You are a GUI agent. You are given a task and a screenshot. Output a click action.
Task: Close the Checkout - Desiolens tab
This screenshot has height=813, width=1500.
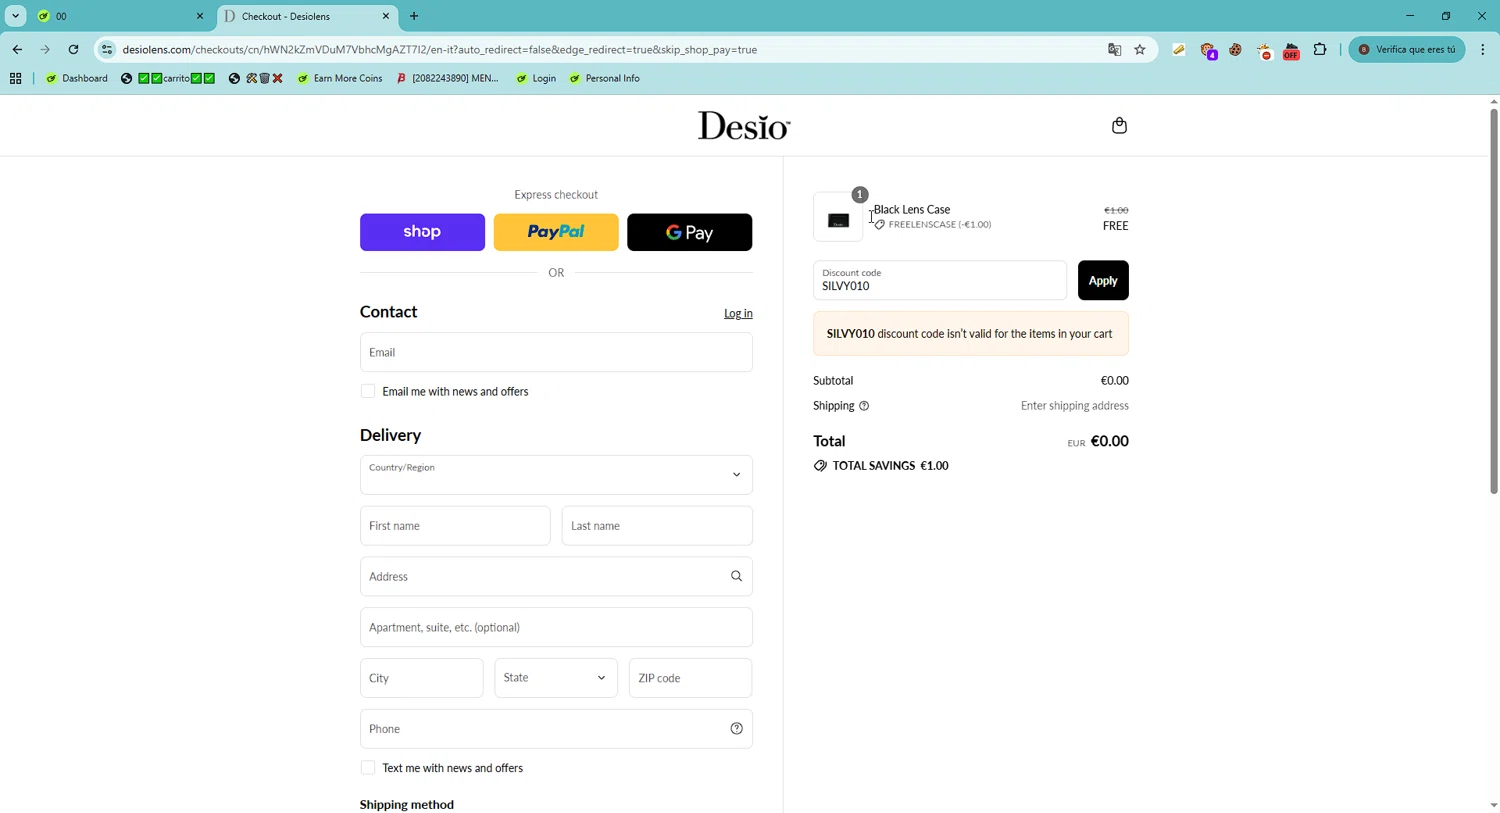pos(386,16)
